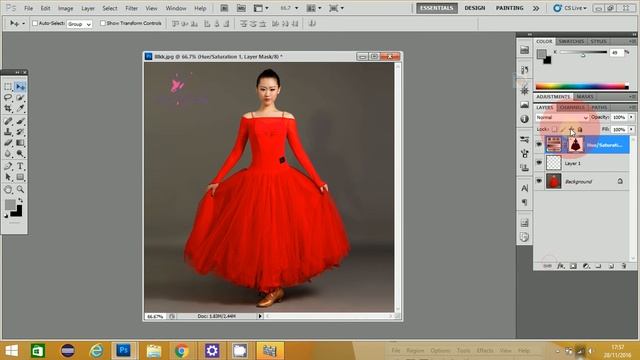Swap foreground and background colors

[x=20, y=200]
